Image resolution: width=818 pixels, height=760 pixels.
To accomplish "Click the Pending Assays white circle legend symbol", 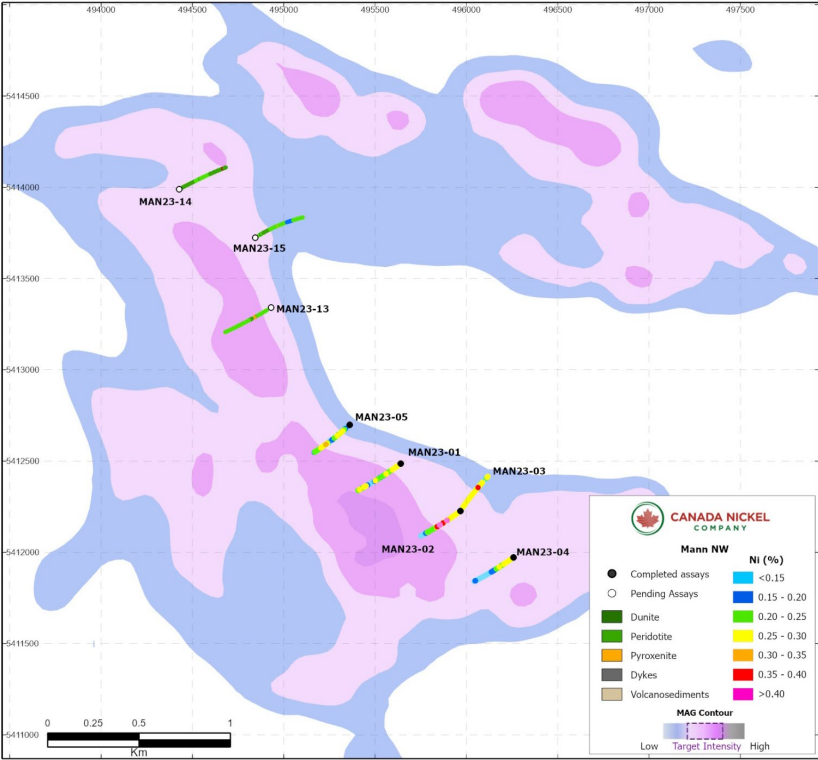I will [x=609, y=594].
